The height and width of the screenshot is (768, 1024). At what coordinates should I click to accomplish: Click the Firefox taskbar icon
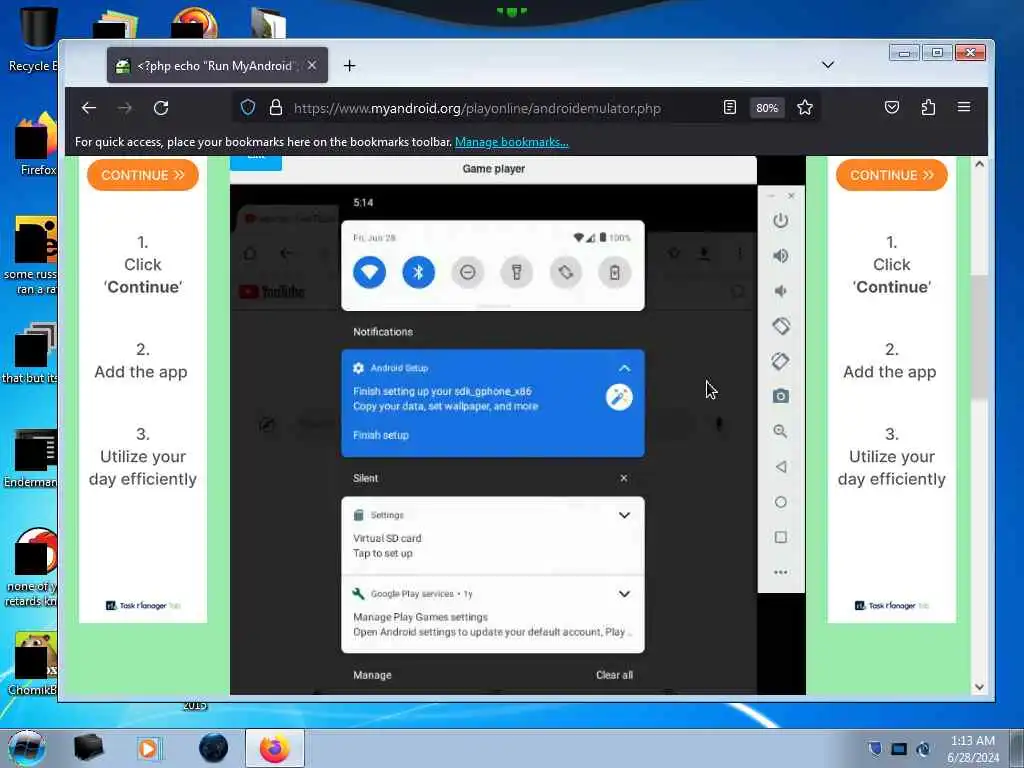click(274, 748)
